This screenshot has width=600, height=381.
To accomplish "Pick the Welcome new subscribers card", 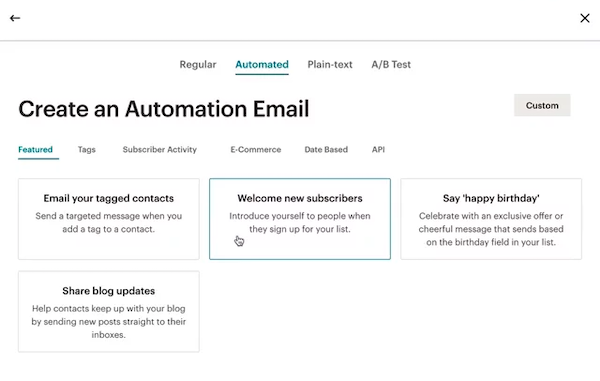I will (300, 219).
